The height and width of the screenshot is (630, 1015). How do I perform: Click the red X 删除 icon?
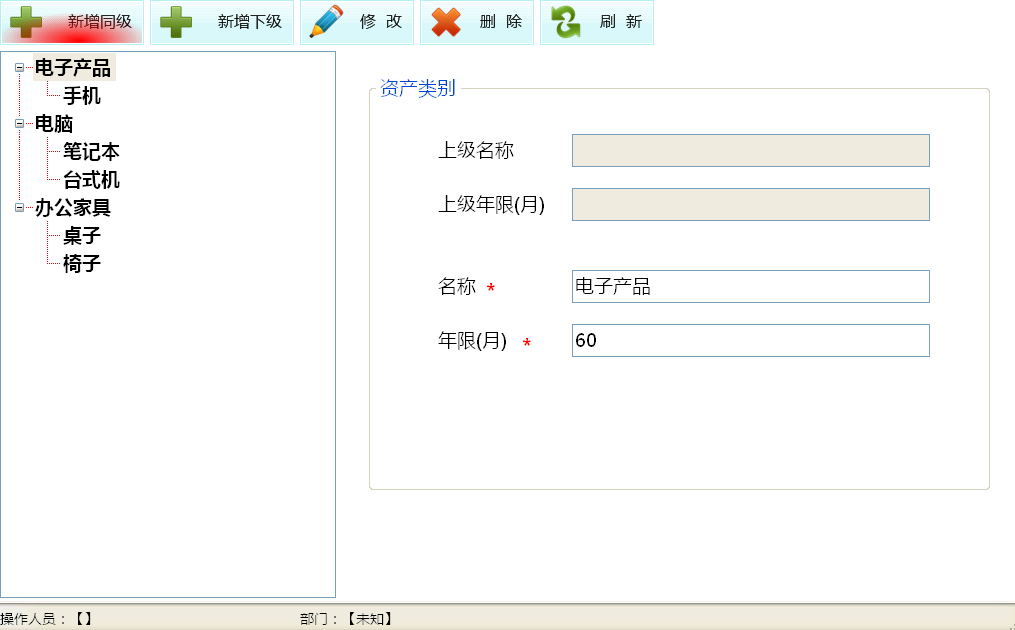click(446, 22)
